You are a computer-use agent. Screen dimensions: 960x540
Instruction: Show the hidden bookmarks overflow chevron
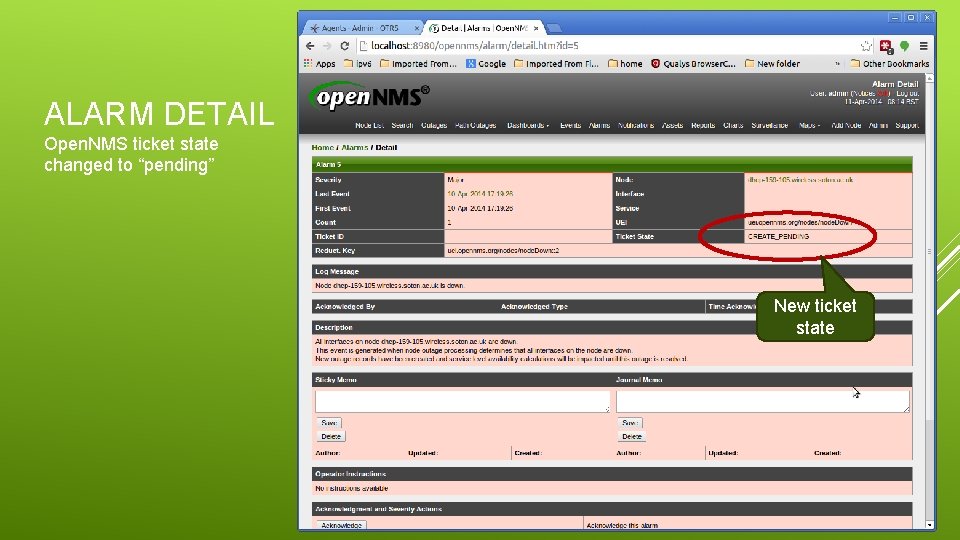[x=837, y=64]
